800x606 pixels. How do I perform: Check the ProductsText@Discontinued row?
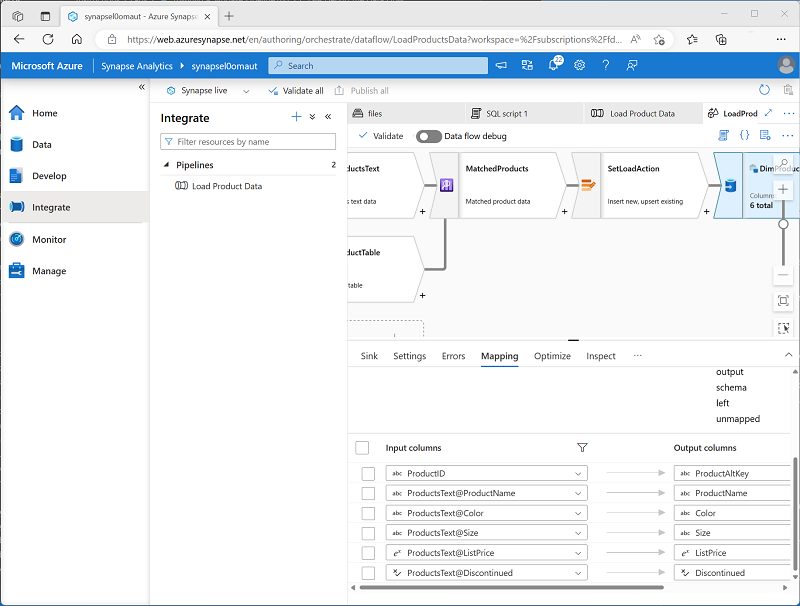pyautogui.click(x=368, y=573)
